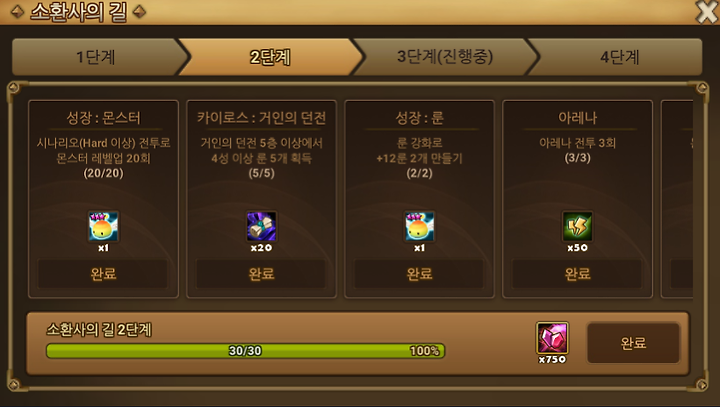Select the partially visible fifth mission card
The image size is (720, 407).
pos(677,199)
